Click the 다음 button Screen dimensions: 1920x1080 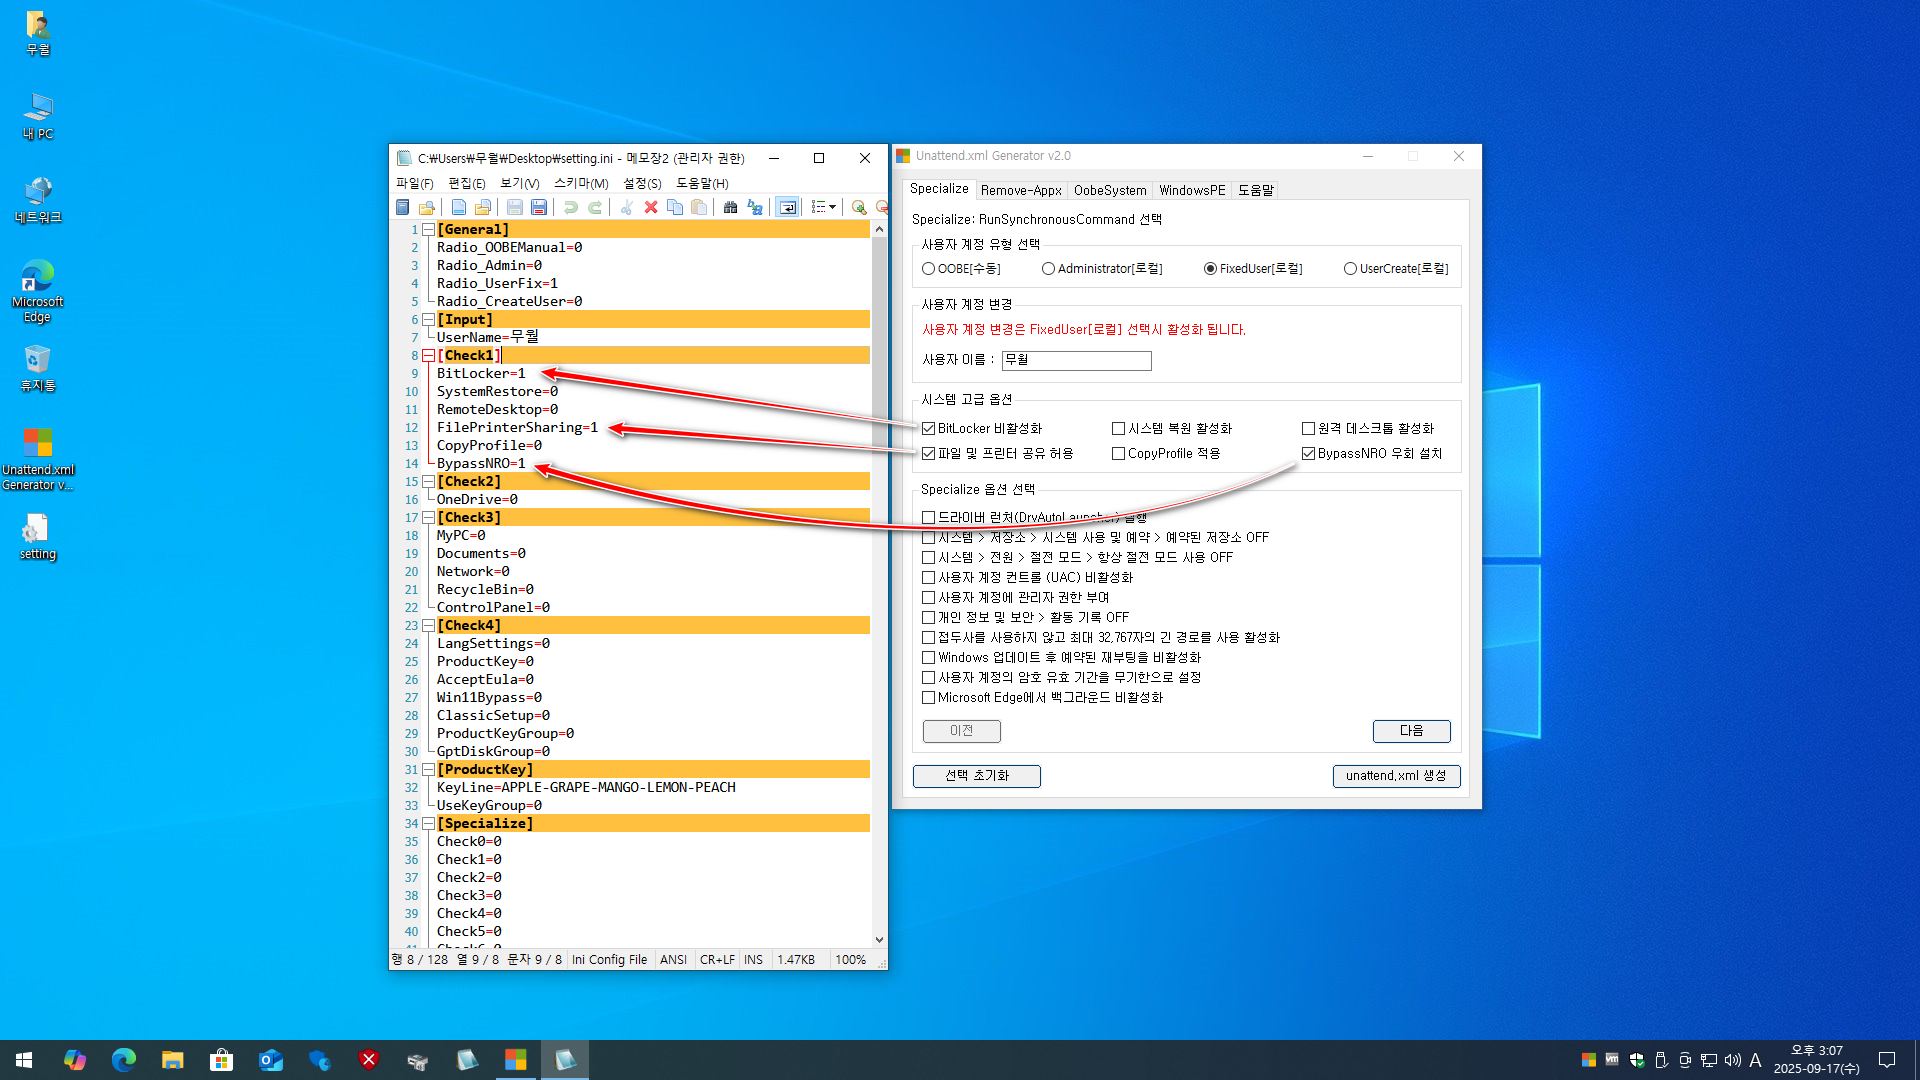1411,731
